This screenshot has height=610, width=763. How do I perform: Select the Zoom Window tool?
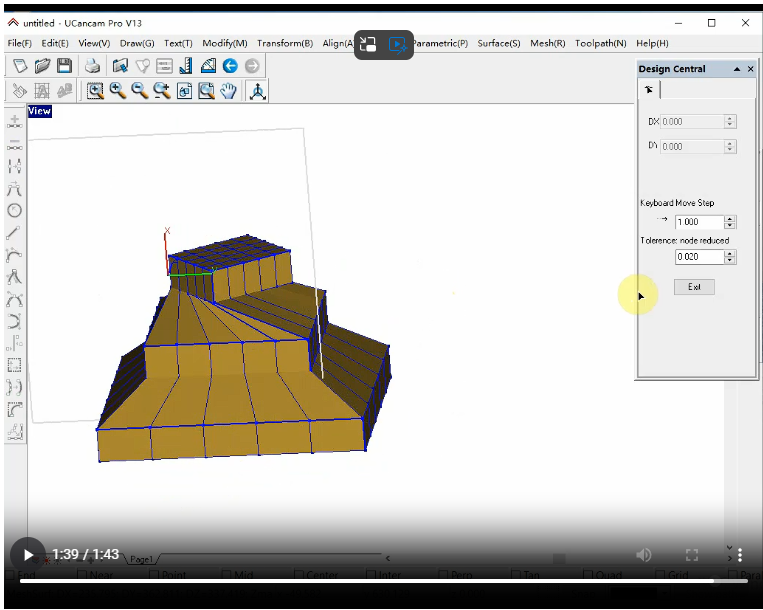click(96, 91)
